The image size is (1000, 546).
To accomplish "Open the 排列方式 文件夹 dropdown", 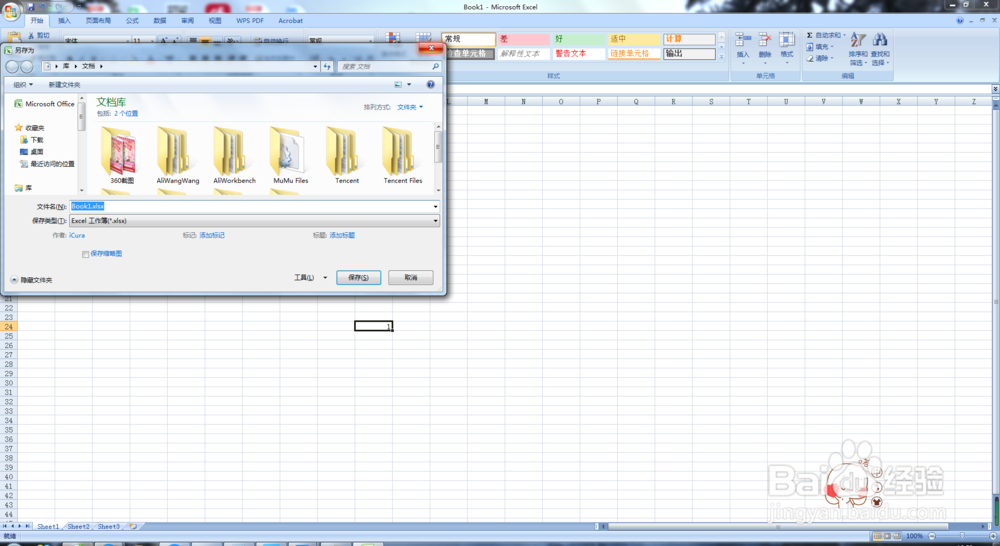I will [x=410, y=107].
